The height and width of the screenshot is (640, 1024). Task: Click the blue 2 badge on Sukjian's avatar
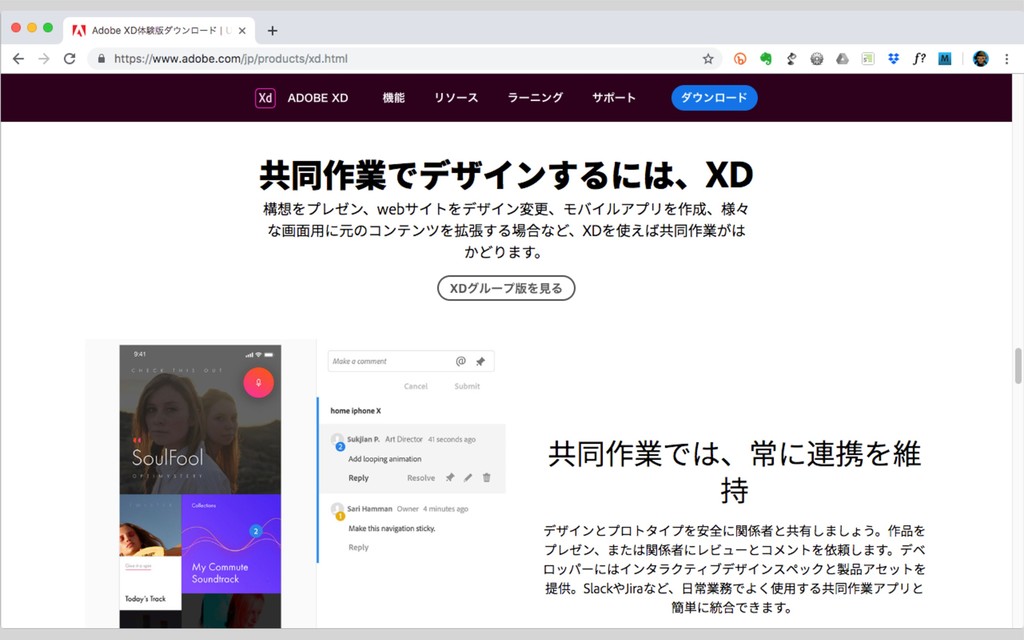coord(340,447)
